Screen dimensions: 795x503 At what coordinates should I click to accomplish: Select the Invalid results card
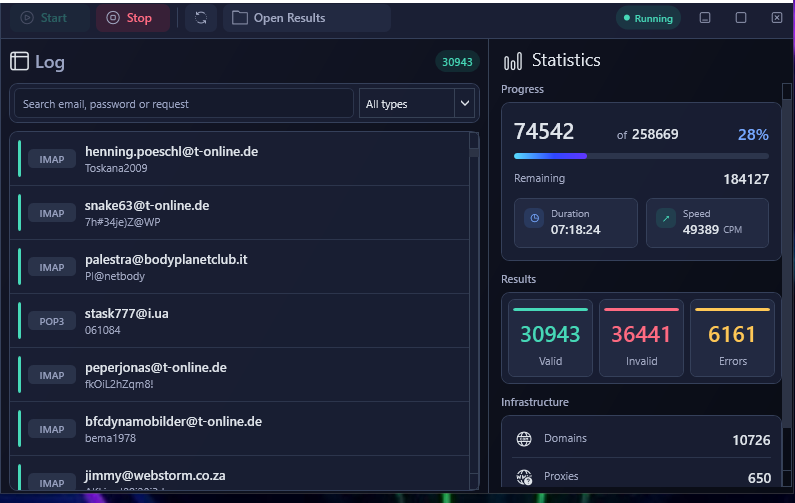point(641,338)
